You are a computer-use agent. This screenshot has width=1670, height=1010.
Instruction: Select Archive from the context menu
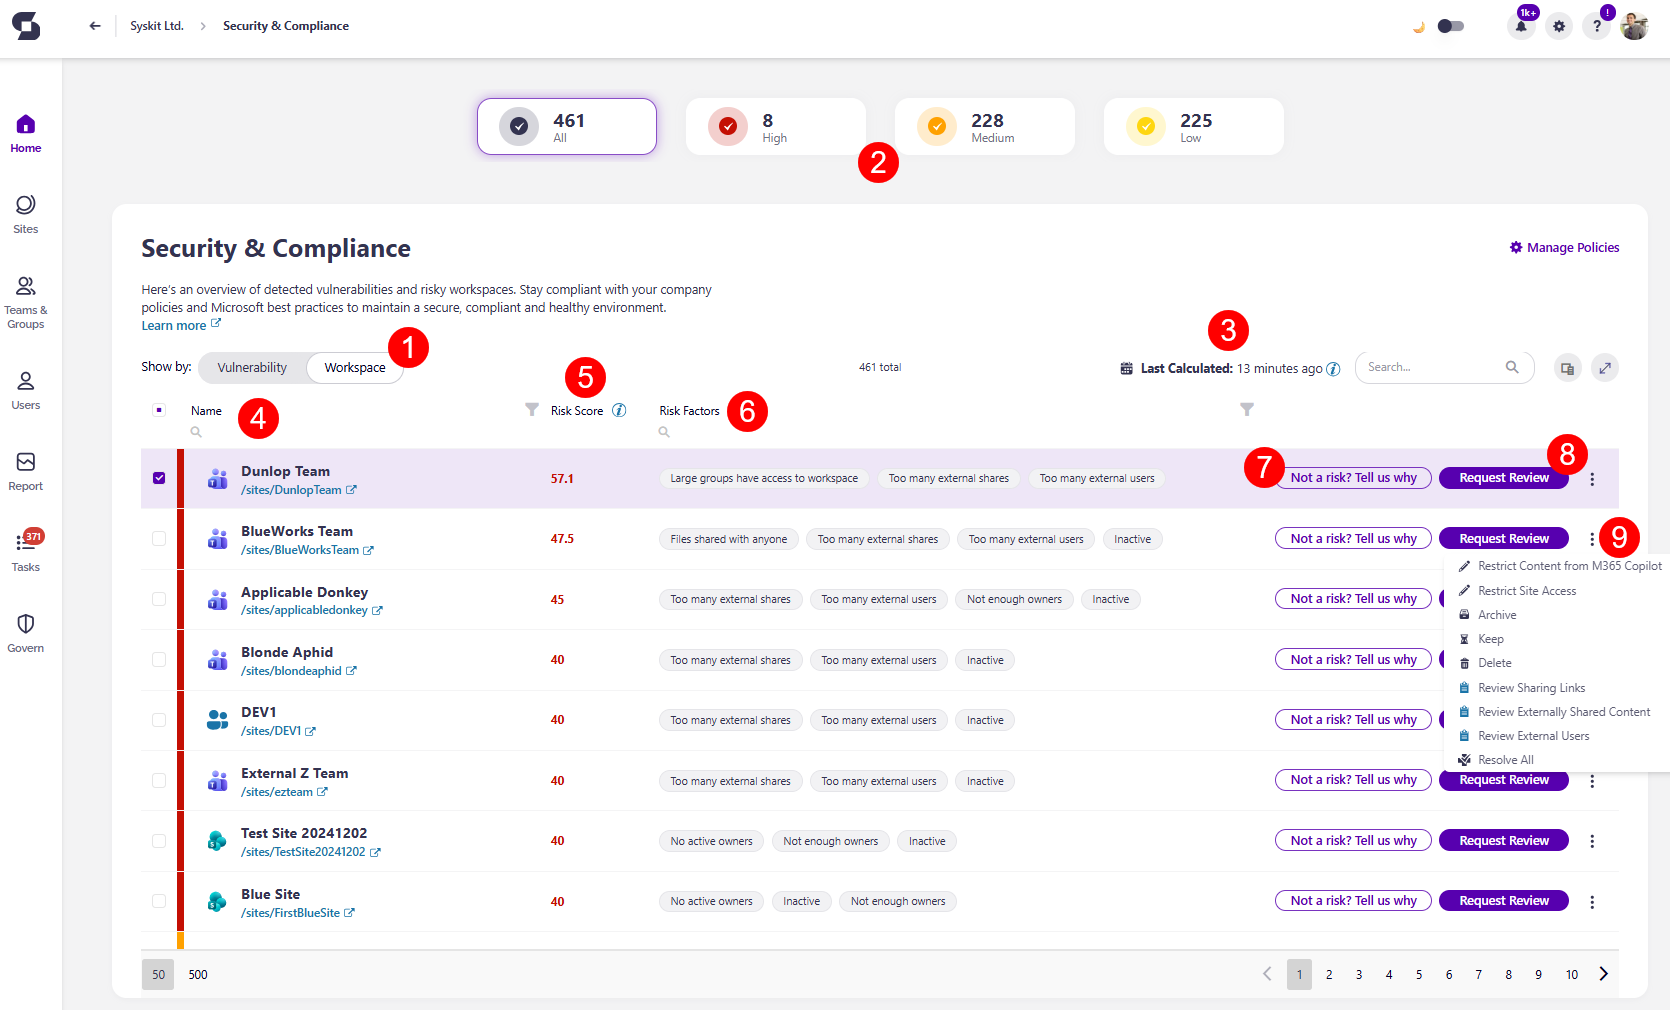(1497, 615)
